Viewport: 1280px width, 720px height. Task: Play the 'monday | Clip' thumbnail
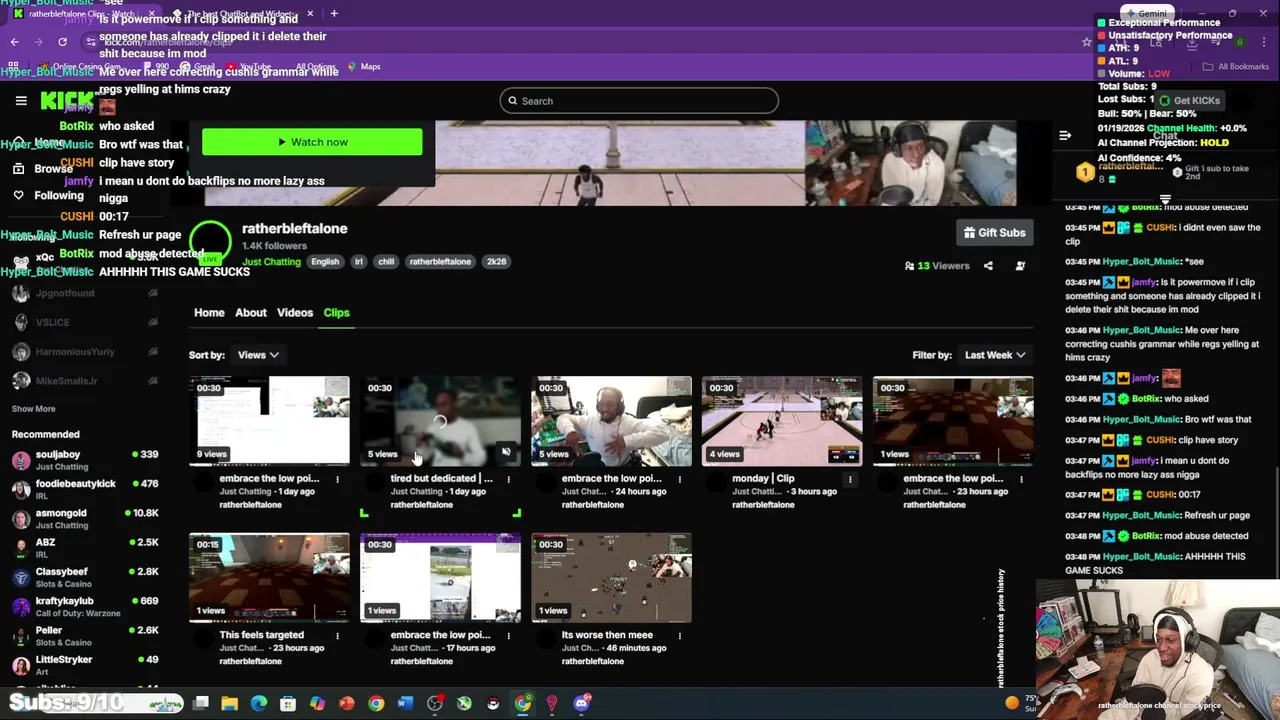[782, 421]
